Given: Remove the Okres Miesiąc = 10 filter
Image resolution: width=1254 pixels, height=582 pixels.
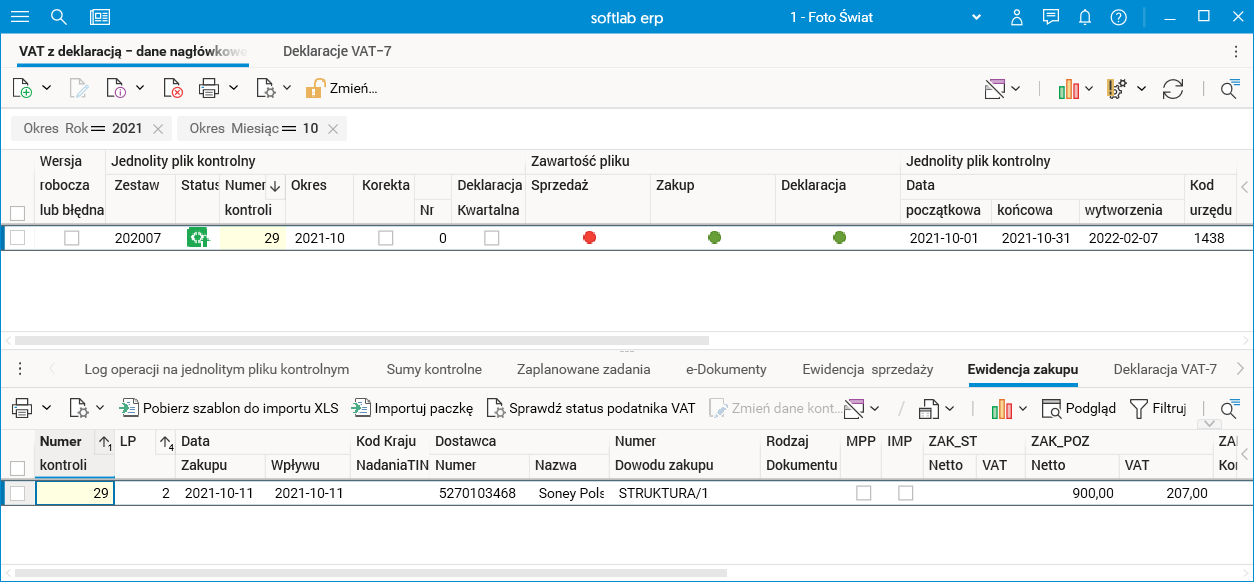Looking at the screenshot, I should pos(333,128).
